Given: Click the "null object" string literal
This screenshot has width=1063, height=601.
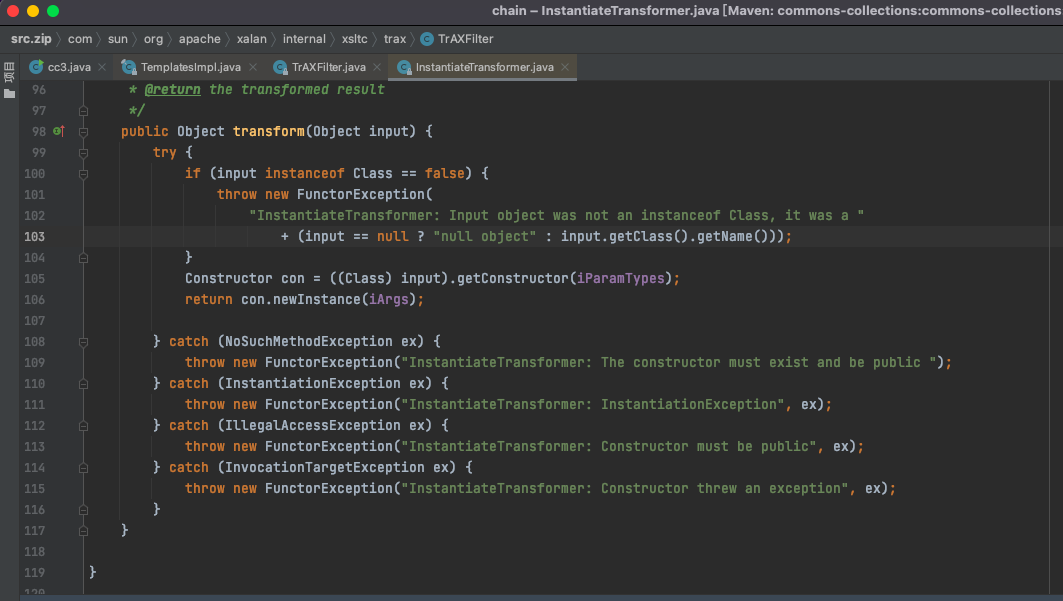Looking at the screenshot, I should (x=485, y=236).
